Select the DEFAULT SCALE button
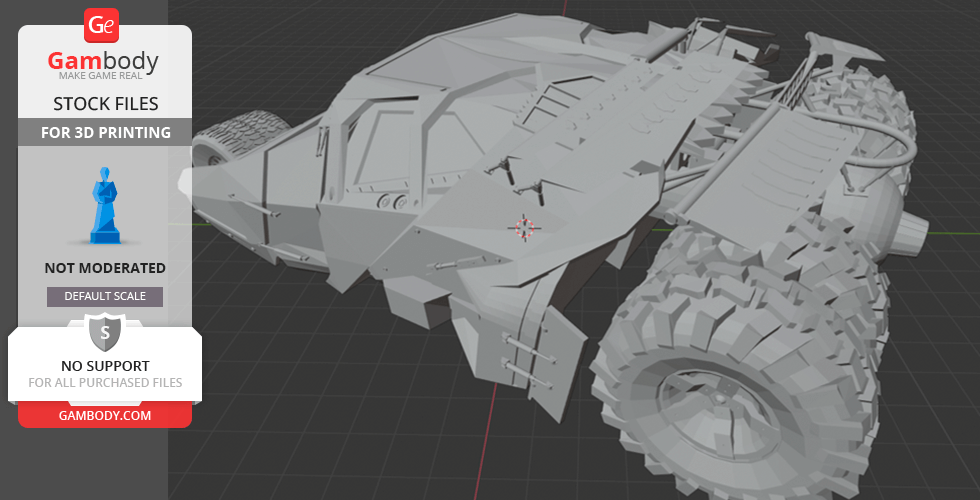The image size is (980, 500). [105, 296]
